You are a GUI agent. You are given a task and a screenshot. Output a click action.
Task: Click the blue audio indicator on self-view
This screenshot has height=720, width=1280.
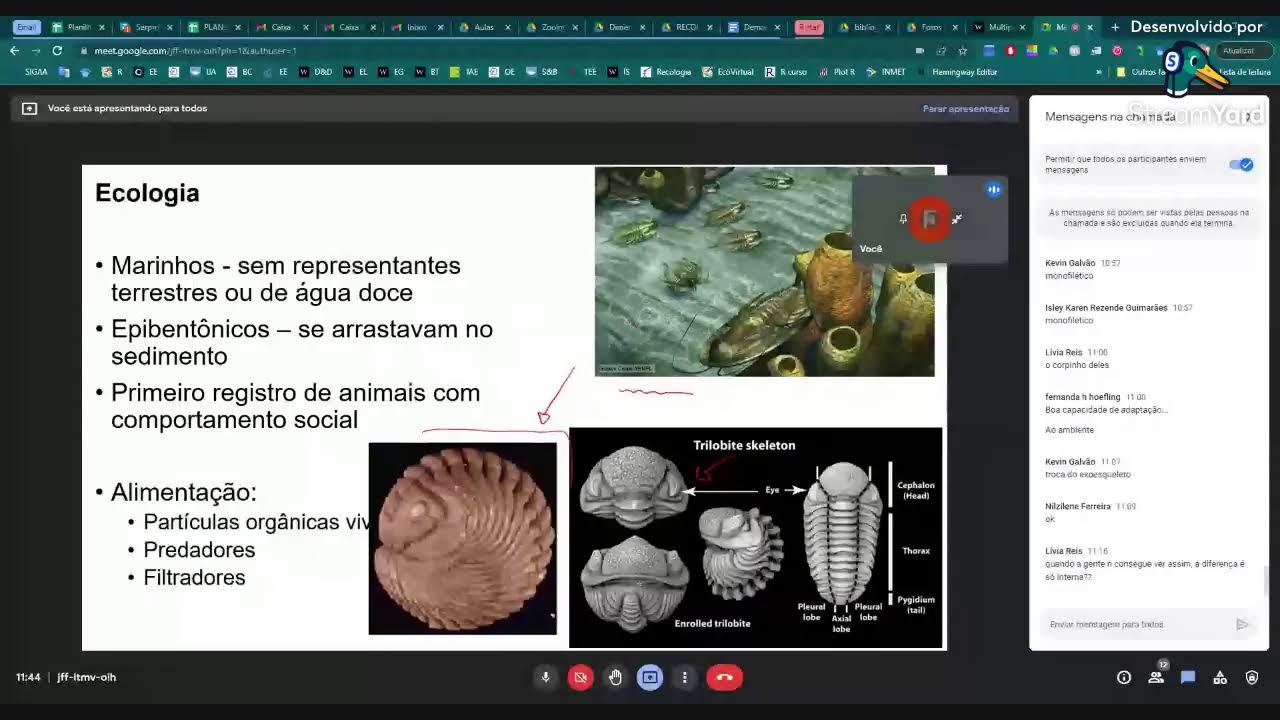tap(993, 189)
